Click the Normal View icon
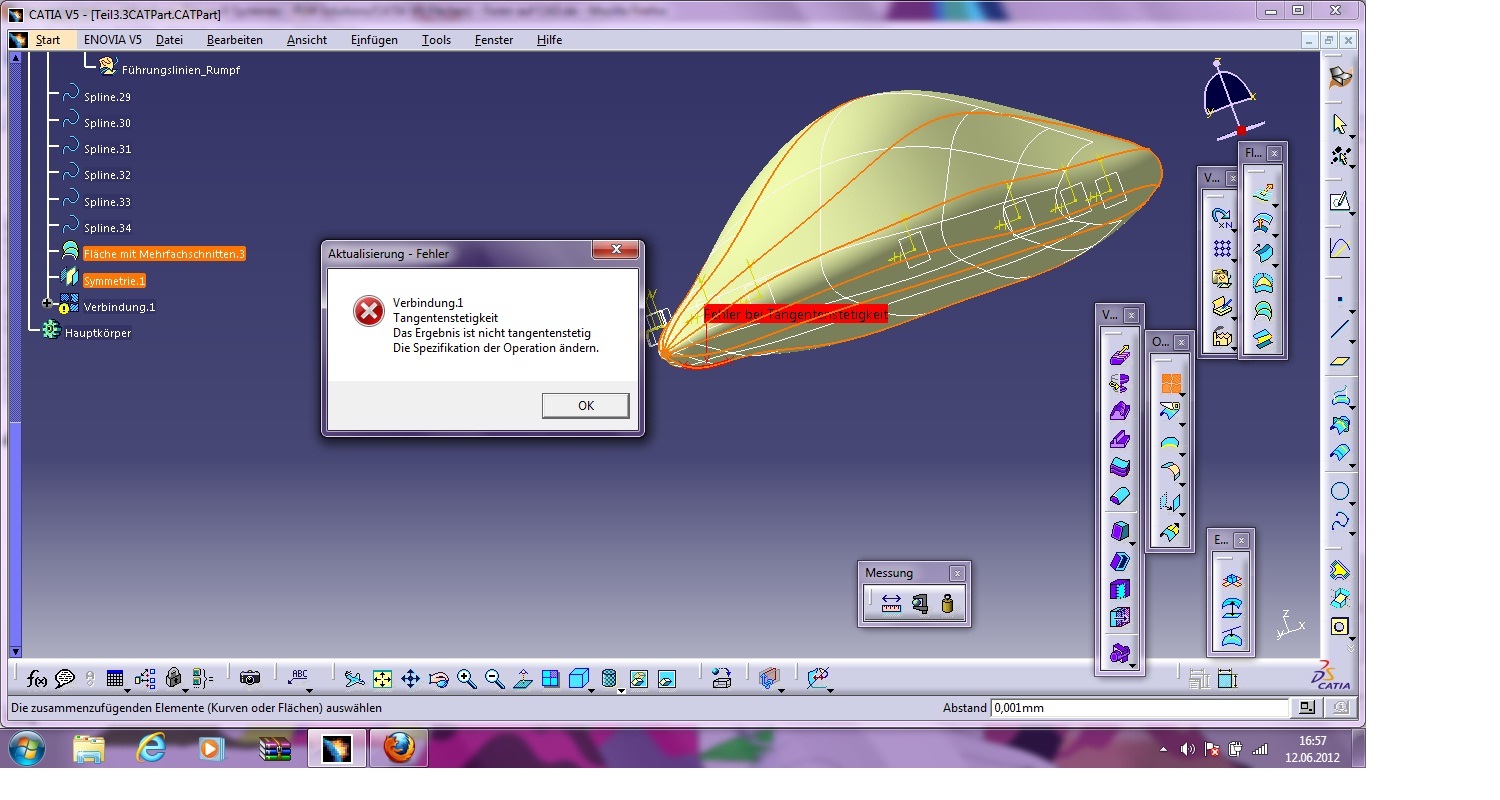This screenshot has height=800, width=1500. point(522,679)
